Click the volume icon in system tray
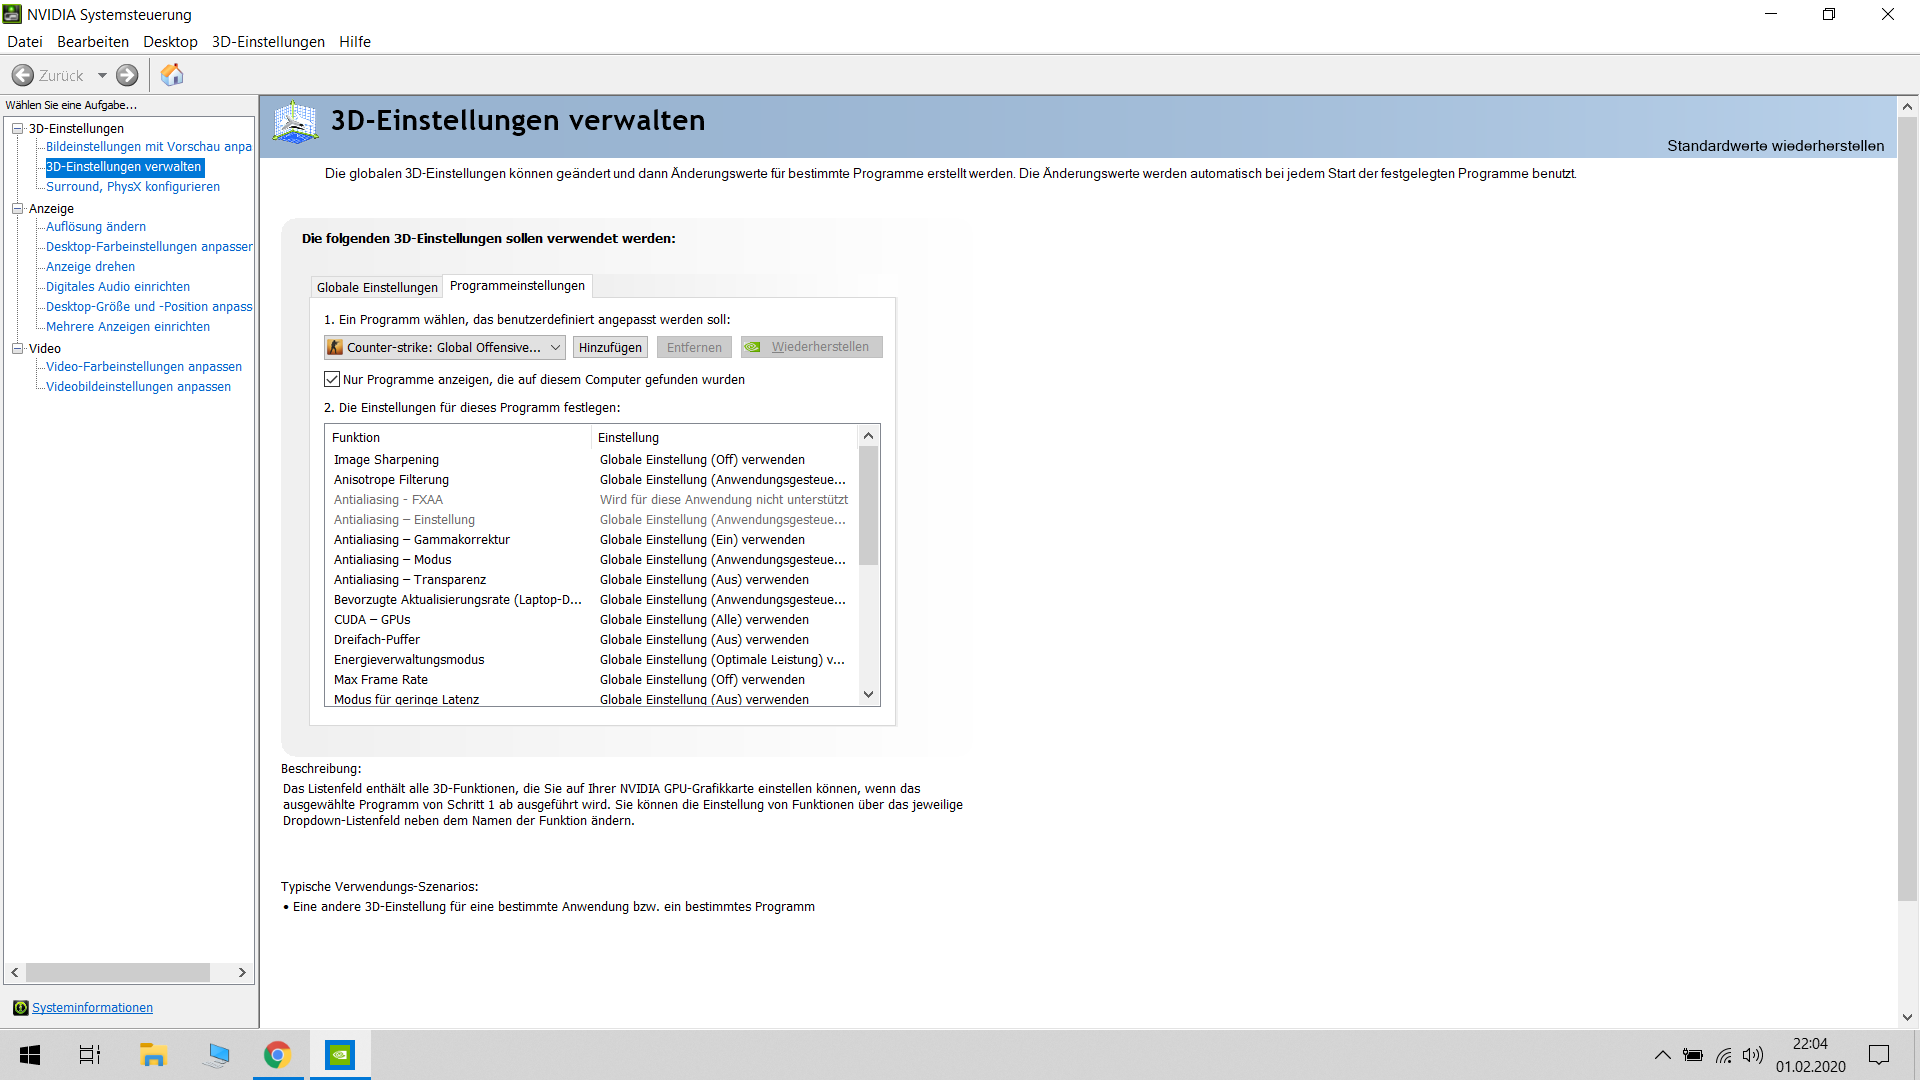Screen dimensions: 1920x1080 coord(1752,1055)
